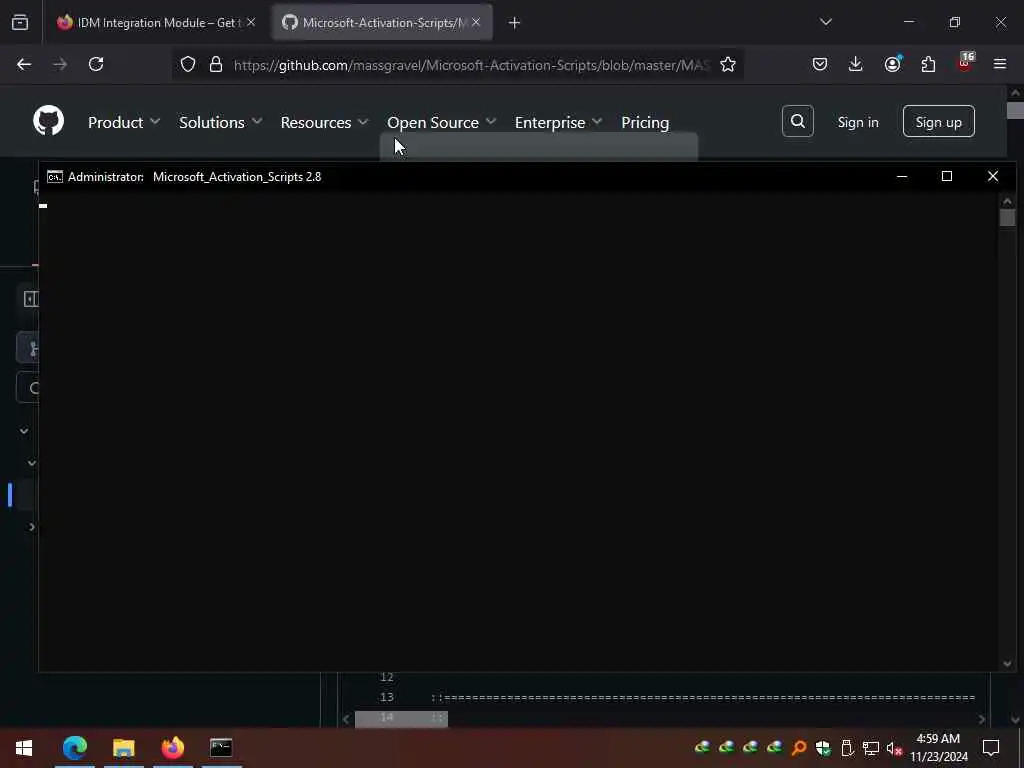Screen dimensions: 1024x768
Task: Close the Microsoft_Activation_Scripts console window
Action: click(x=992, y=176)
